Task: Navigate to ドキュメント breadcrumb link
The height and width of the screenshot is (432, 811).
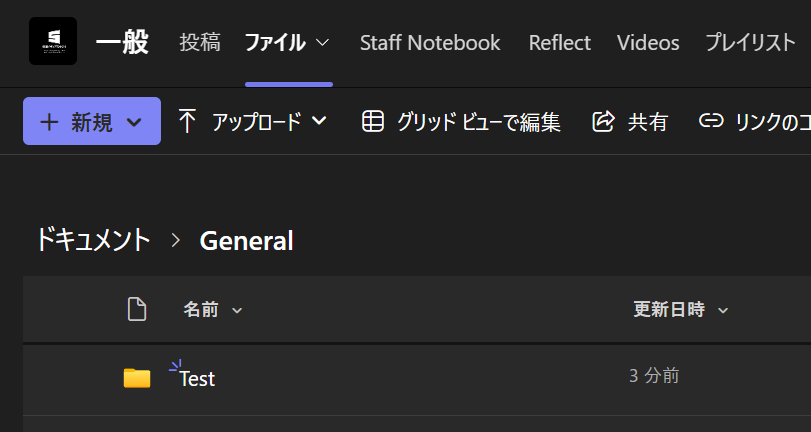Action: 93,240
